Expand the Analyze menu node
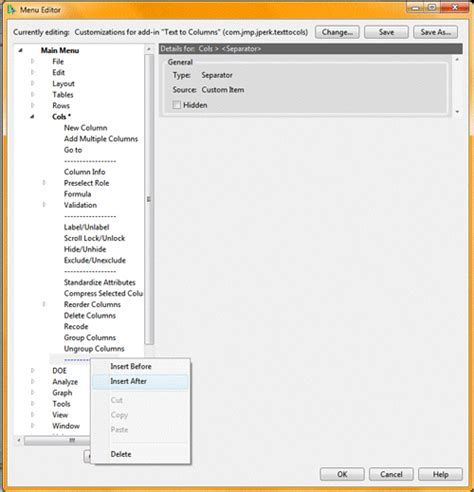474x492 pixels. click(x=32, y=381)
